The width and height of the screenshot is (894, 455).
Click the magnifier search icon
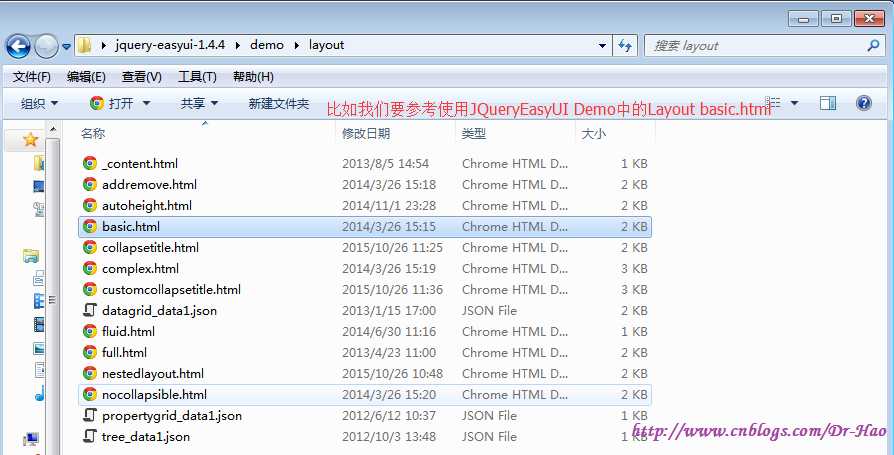[873, 46]
